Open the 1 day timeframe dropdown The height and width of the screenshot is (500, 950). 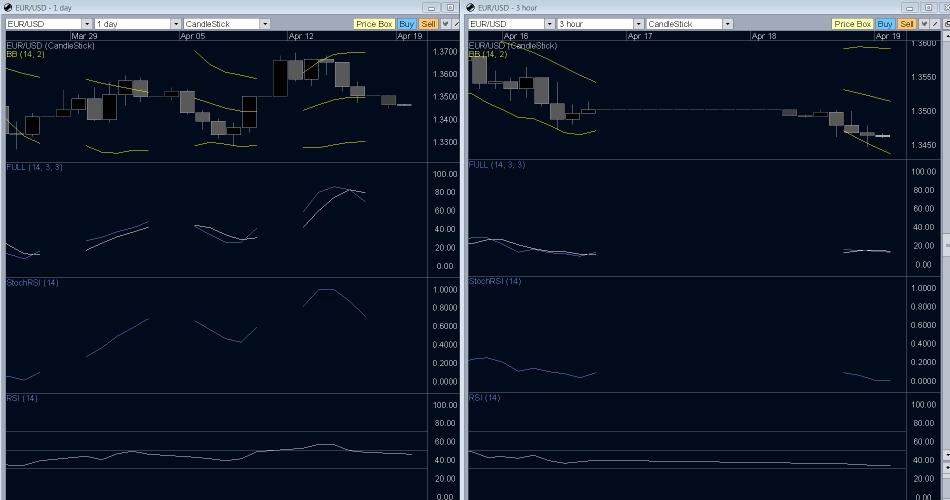(x=176, y=24)
